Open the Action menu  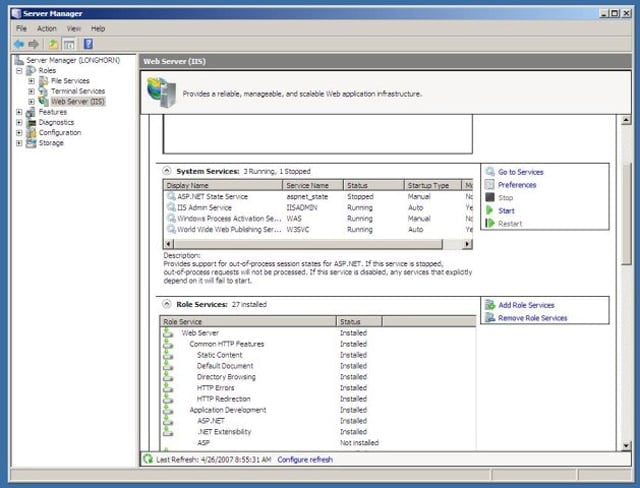point(47,29)
